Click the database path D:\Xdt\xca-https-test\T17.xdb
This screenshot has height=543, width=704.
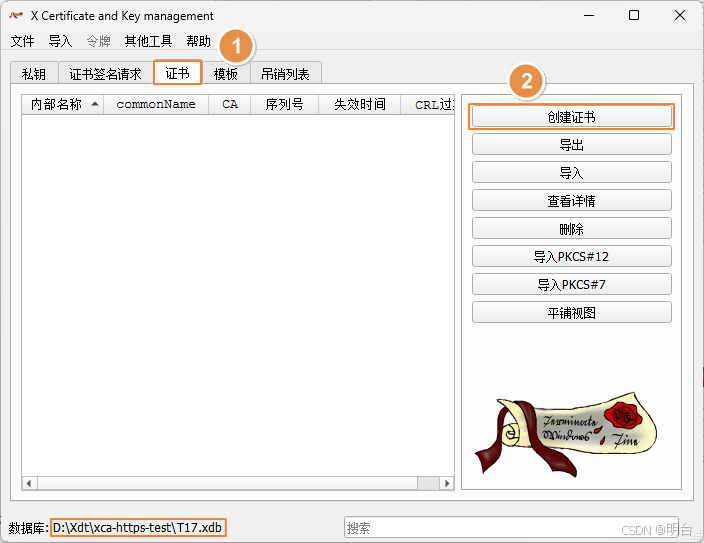pyautogui.click(x=138, y=527)
